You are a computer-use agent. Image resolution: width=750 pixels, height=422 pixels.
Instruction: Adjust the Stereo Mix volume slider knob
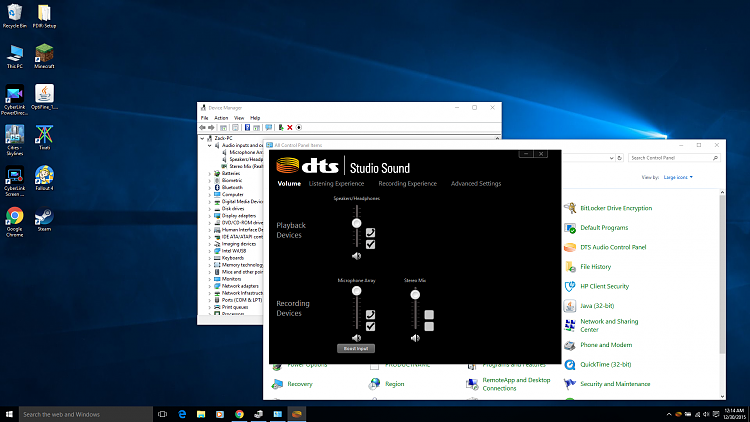pyautogui.click(x=415, y=295)
